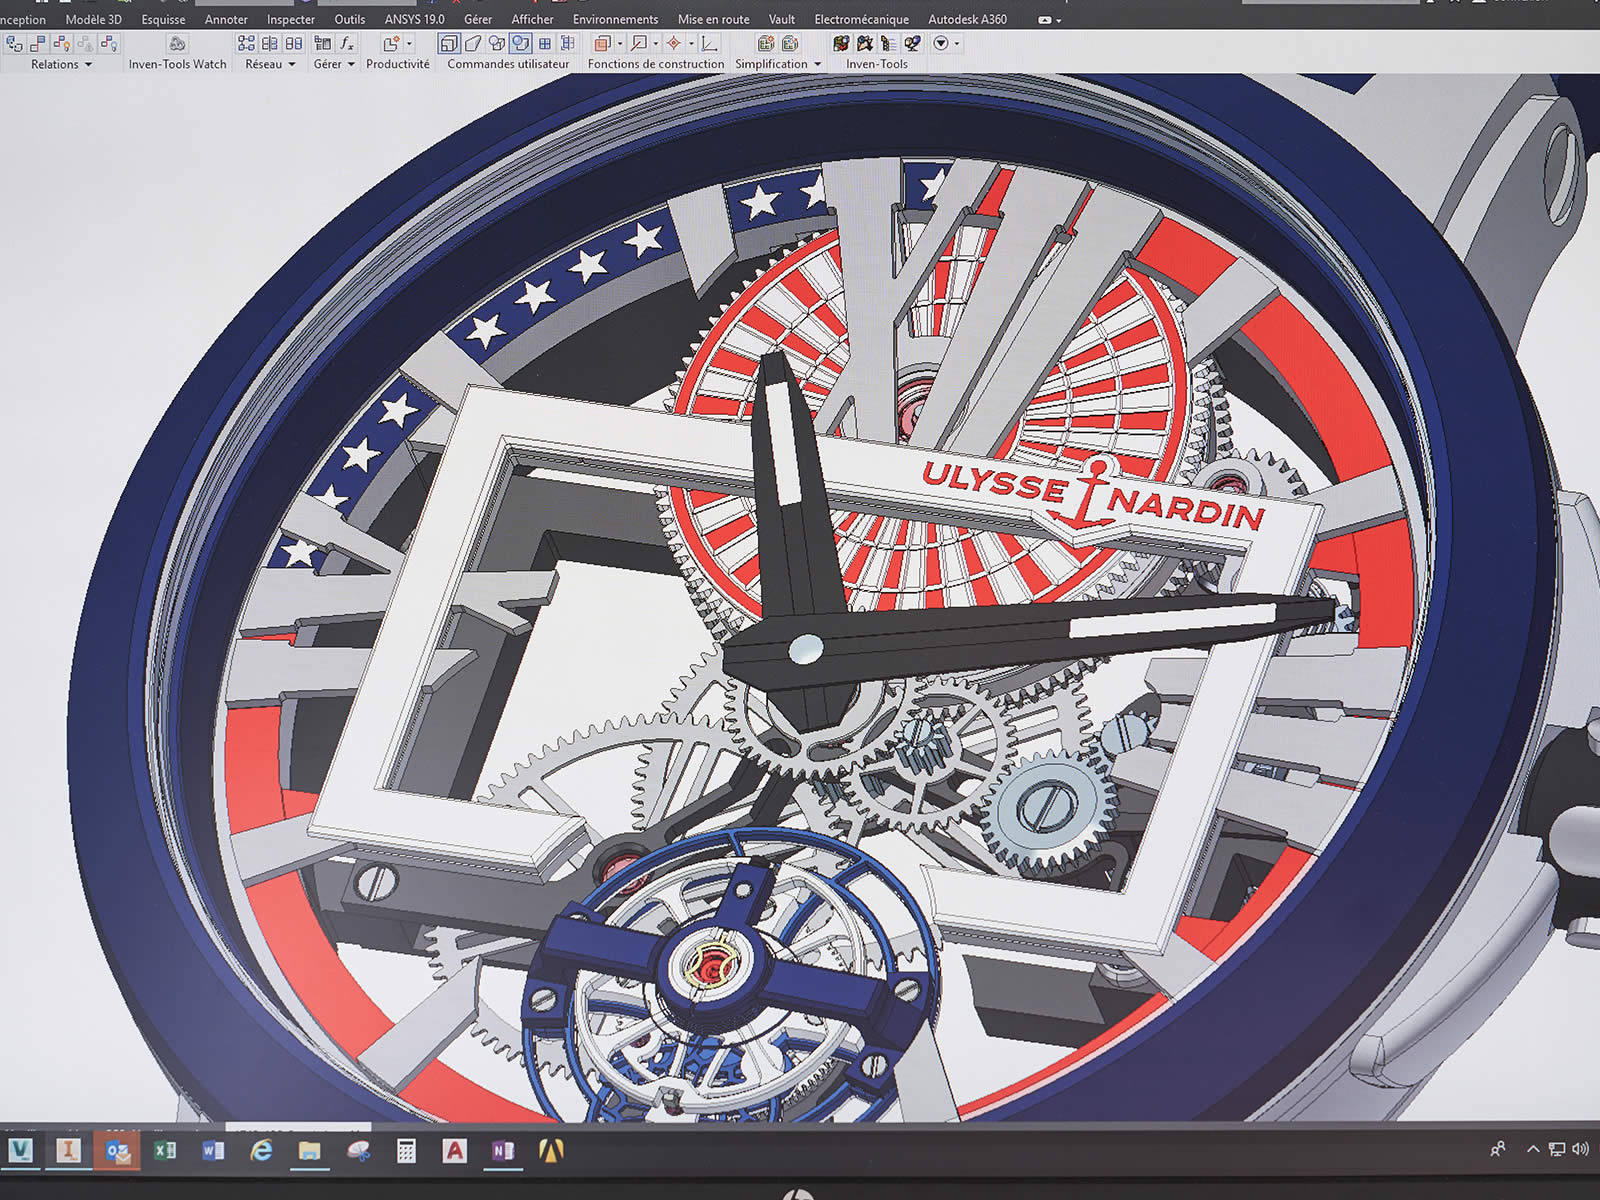The width and height of the screenshot is (1600, 1200).
Task: Open the Outils ribbon tab
Action: (x=350, y=19)
